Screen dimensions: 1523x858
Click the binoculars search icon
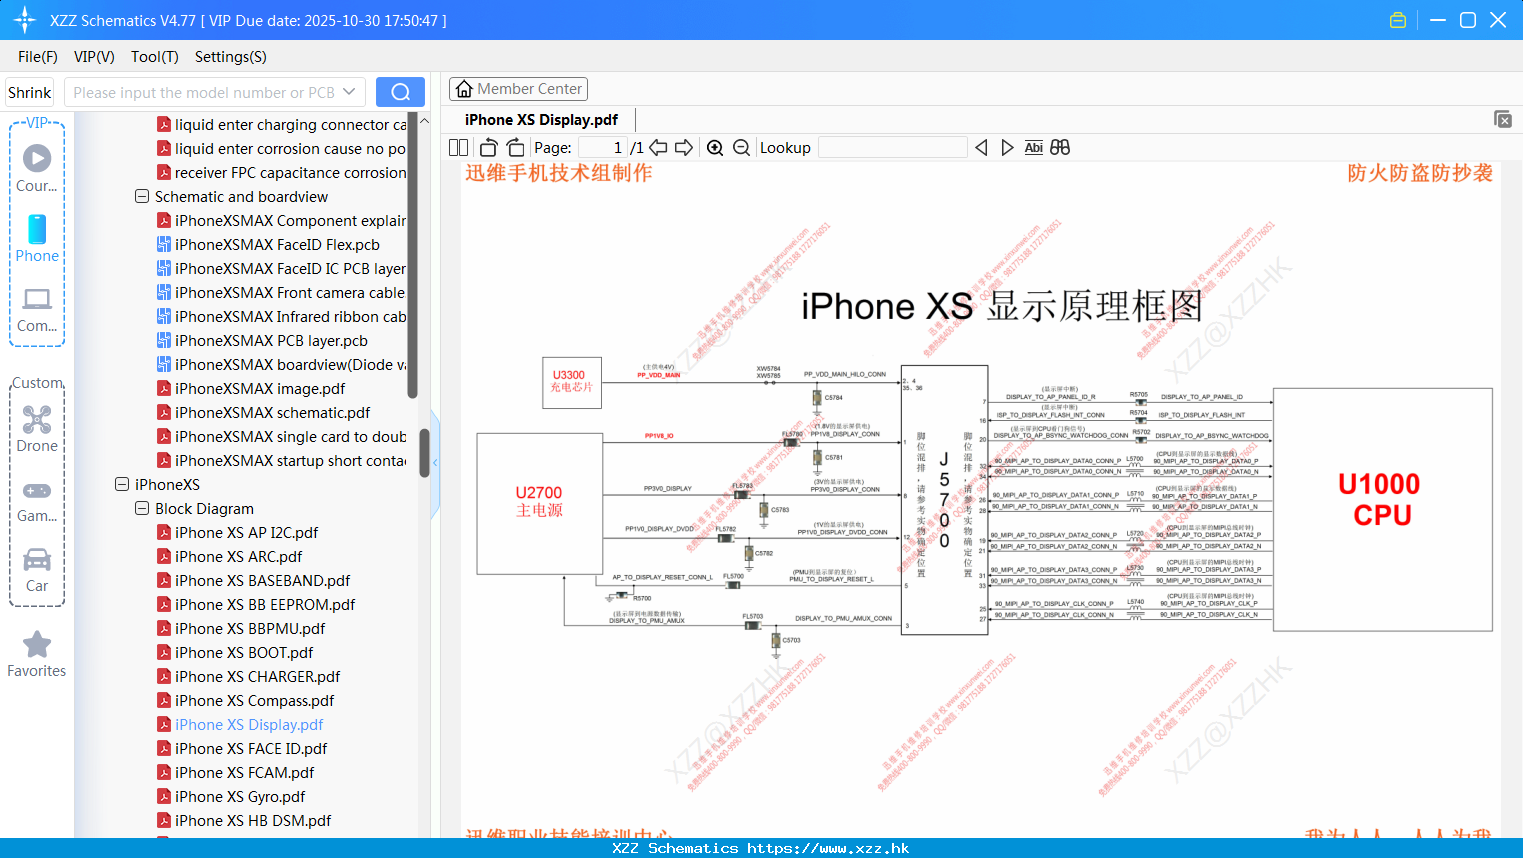[x=1060, y=148]
